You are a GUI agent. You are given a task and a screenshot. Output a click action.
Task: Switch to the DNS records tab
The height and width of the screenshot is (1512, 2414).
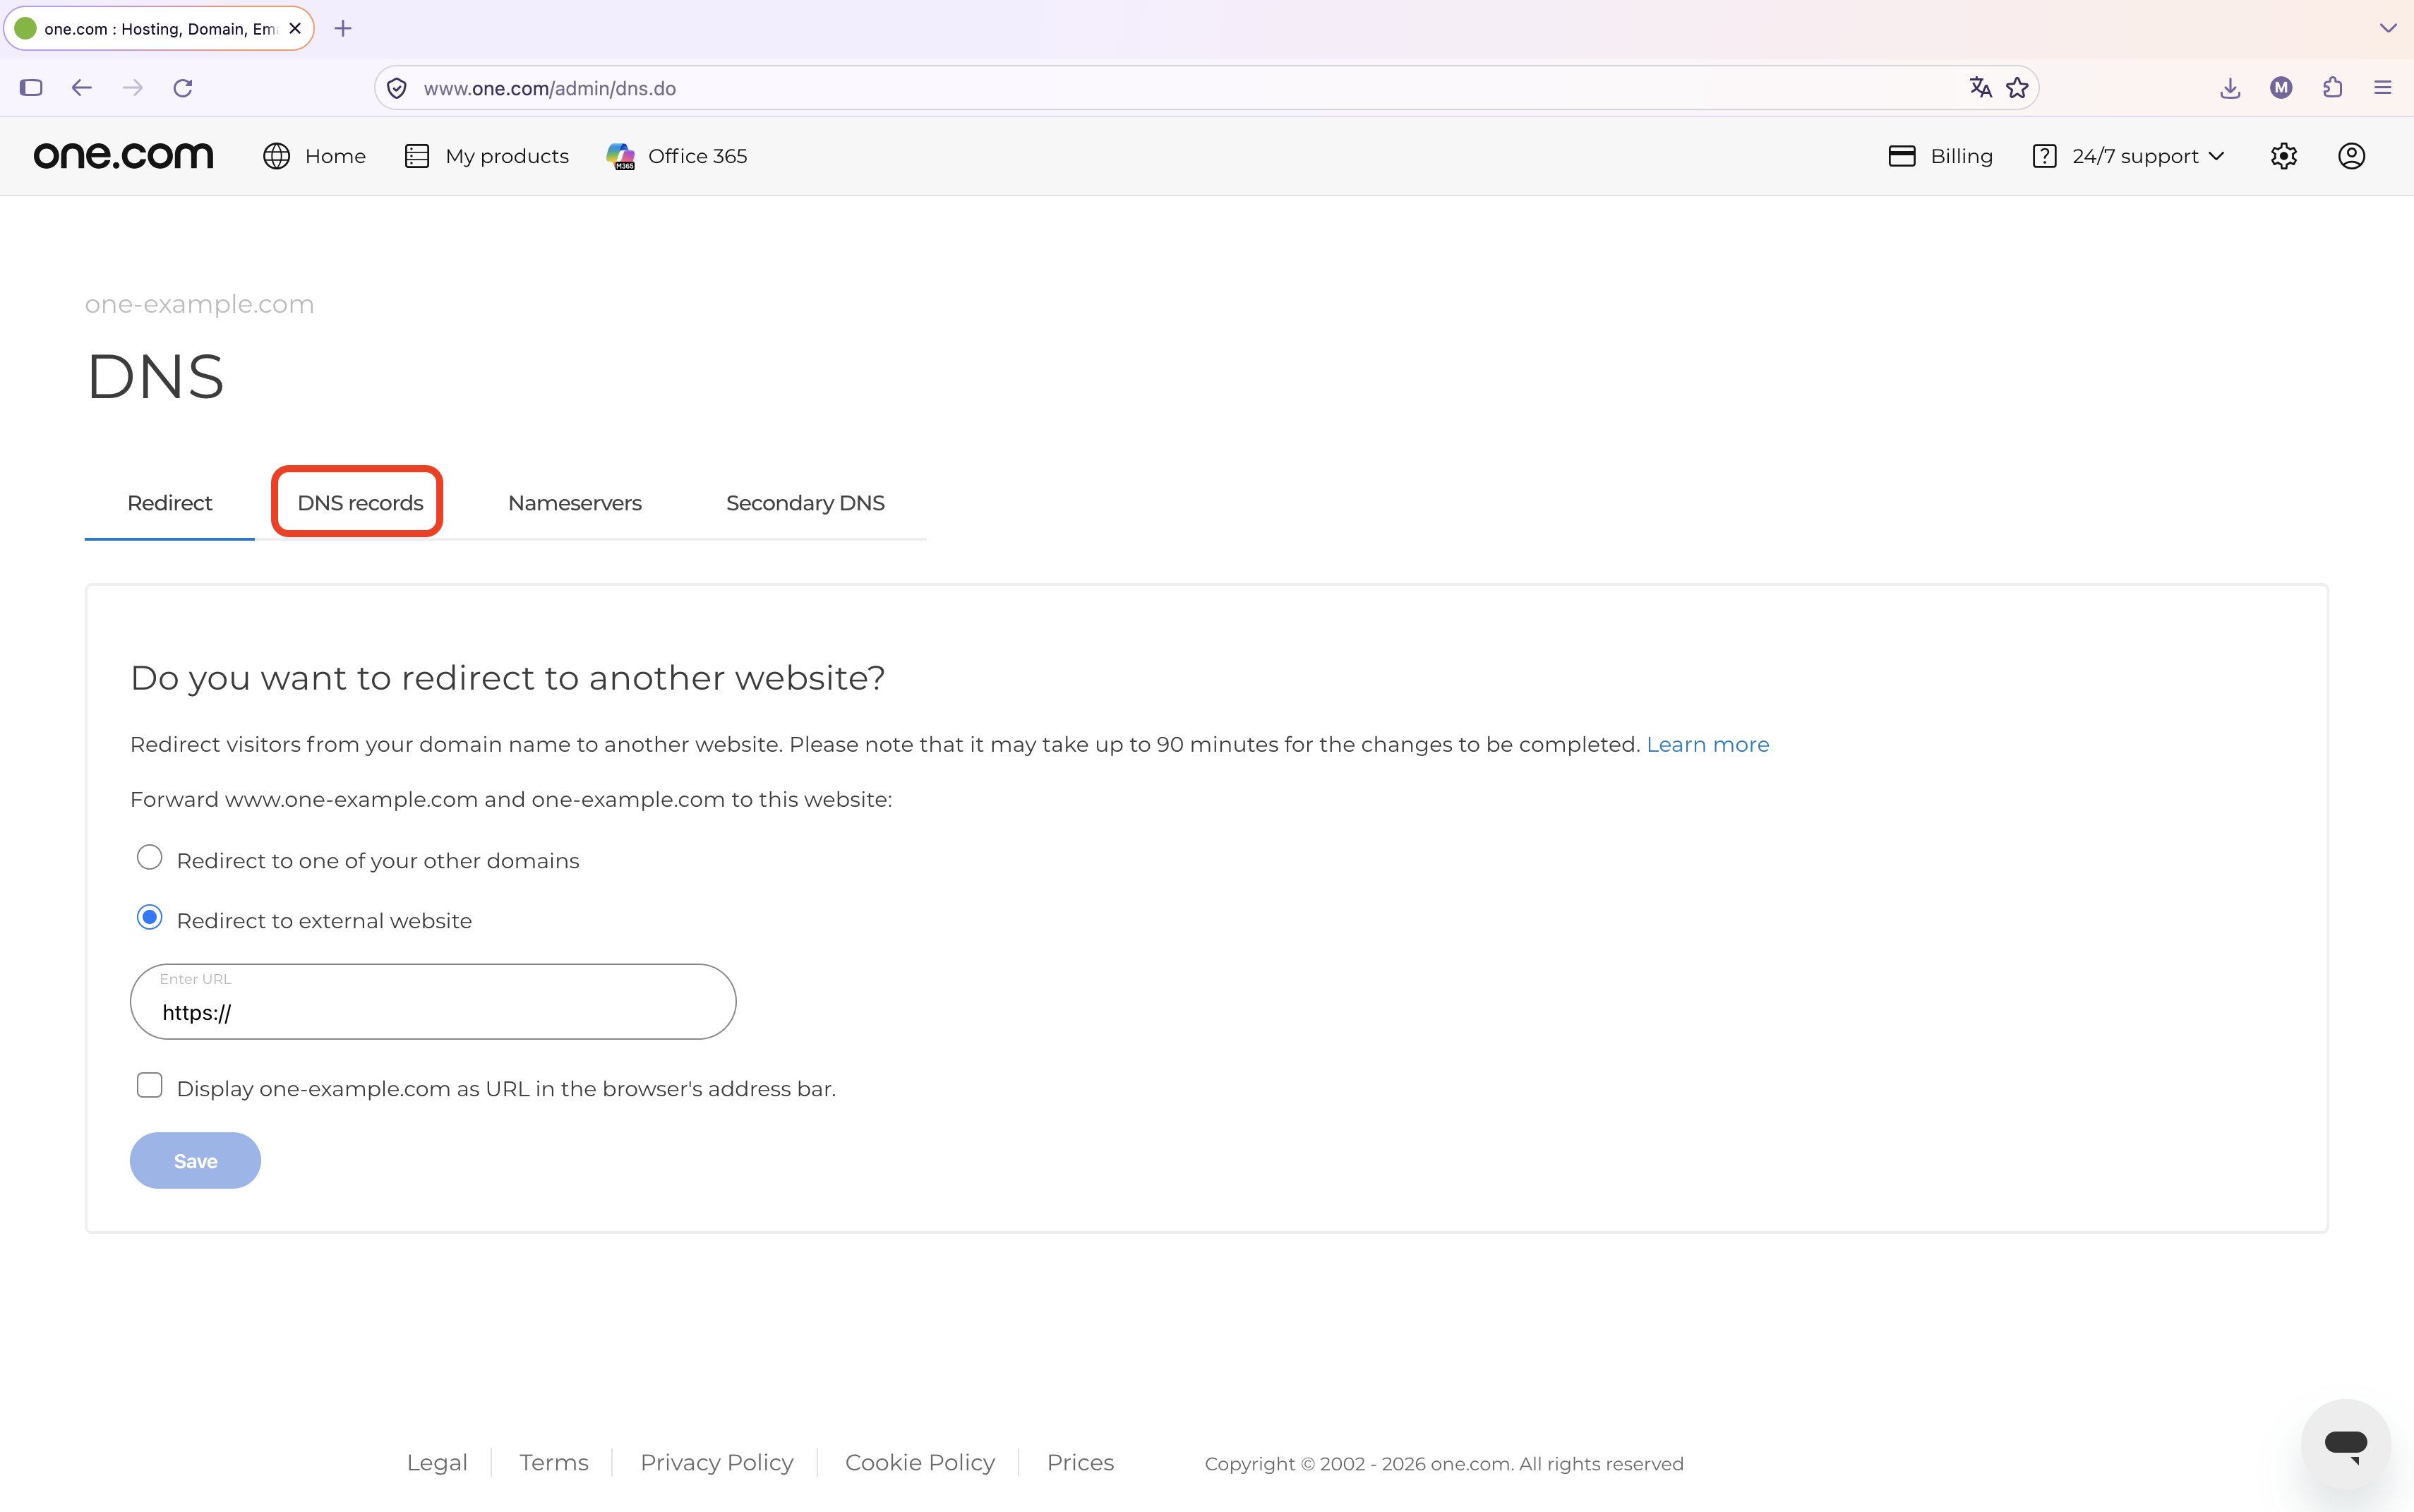pos(360,503)
